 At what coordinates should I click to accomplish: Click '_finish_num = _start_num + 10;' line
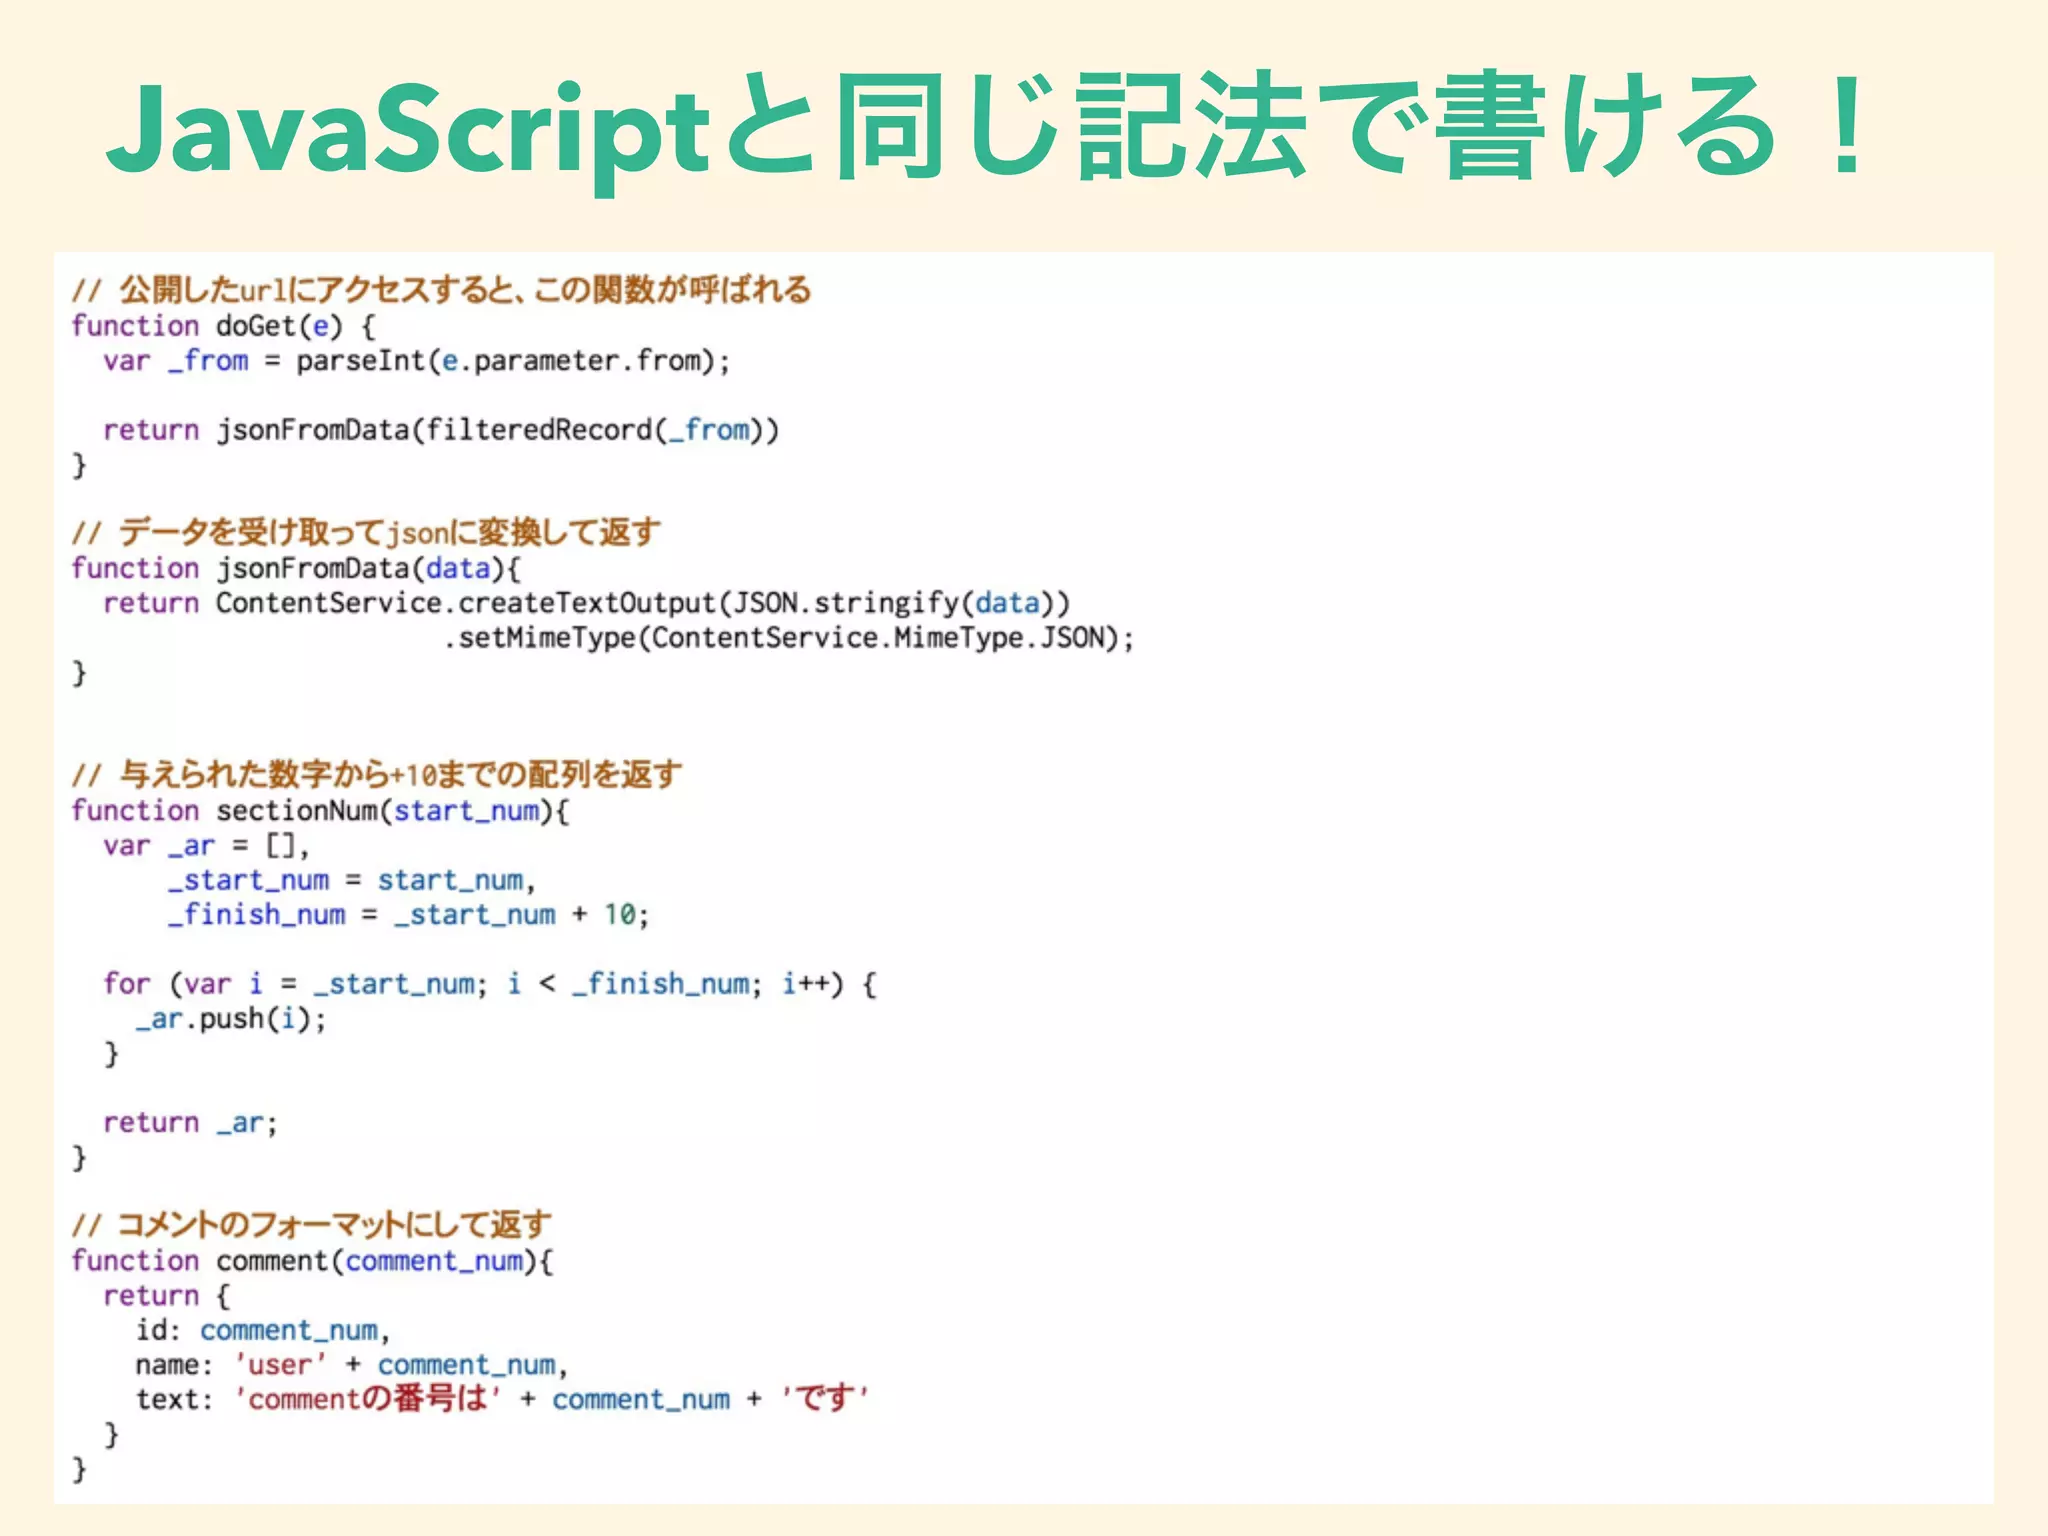408,915
